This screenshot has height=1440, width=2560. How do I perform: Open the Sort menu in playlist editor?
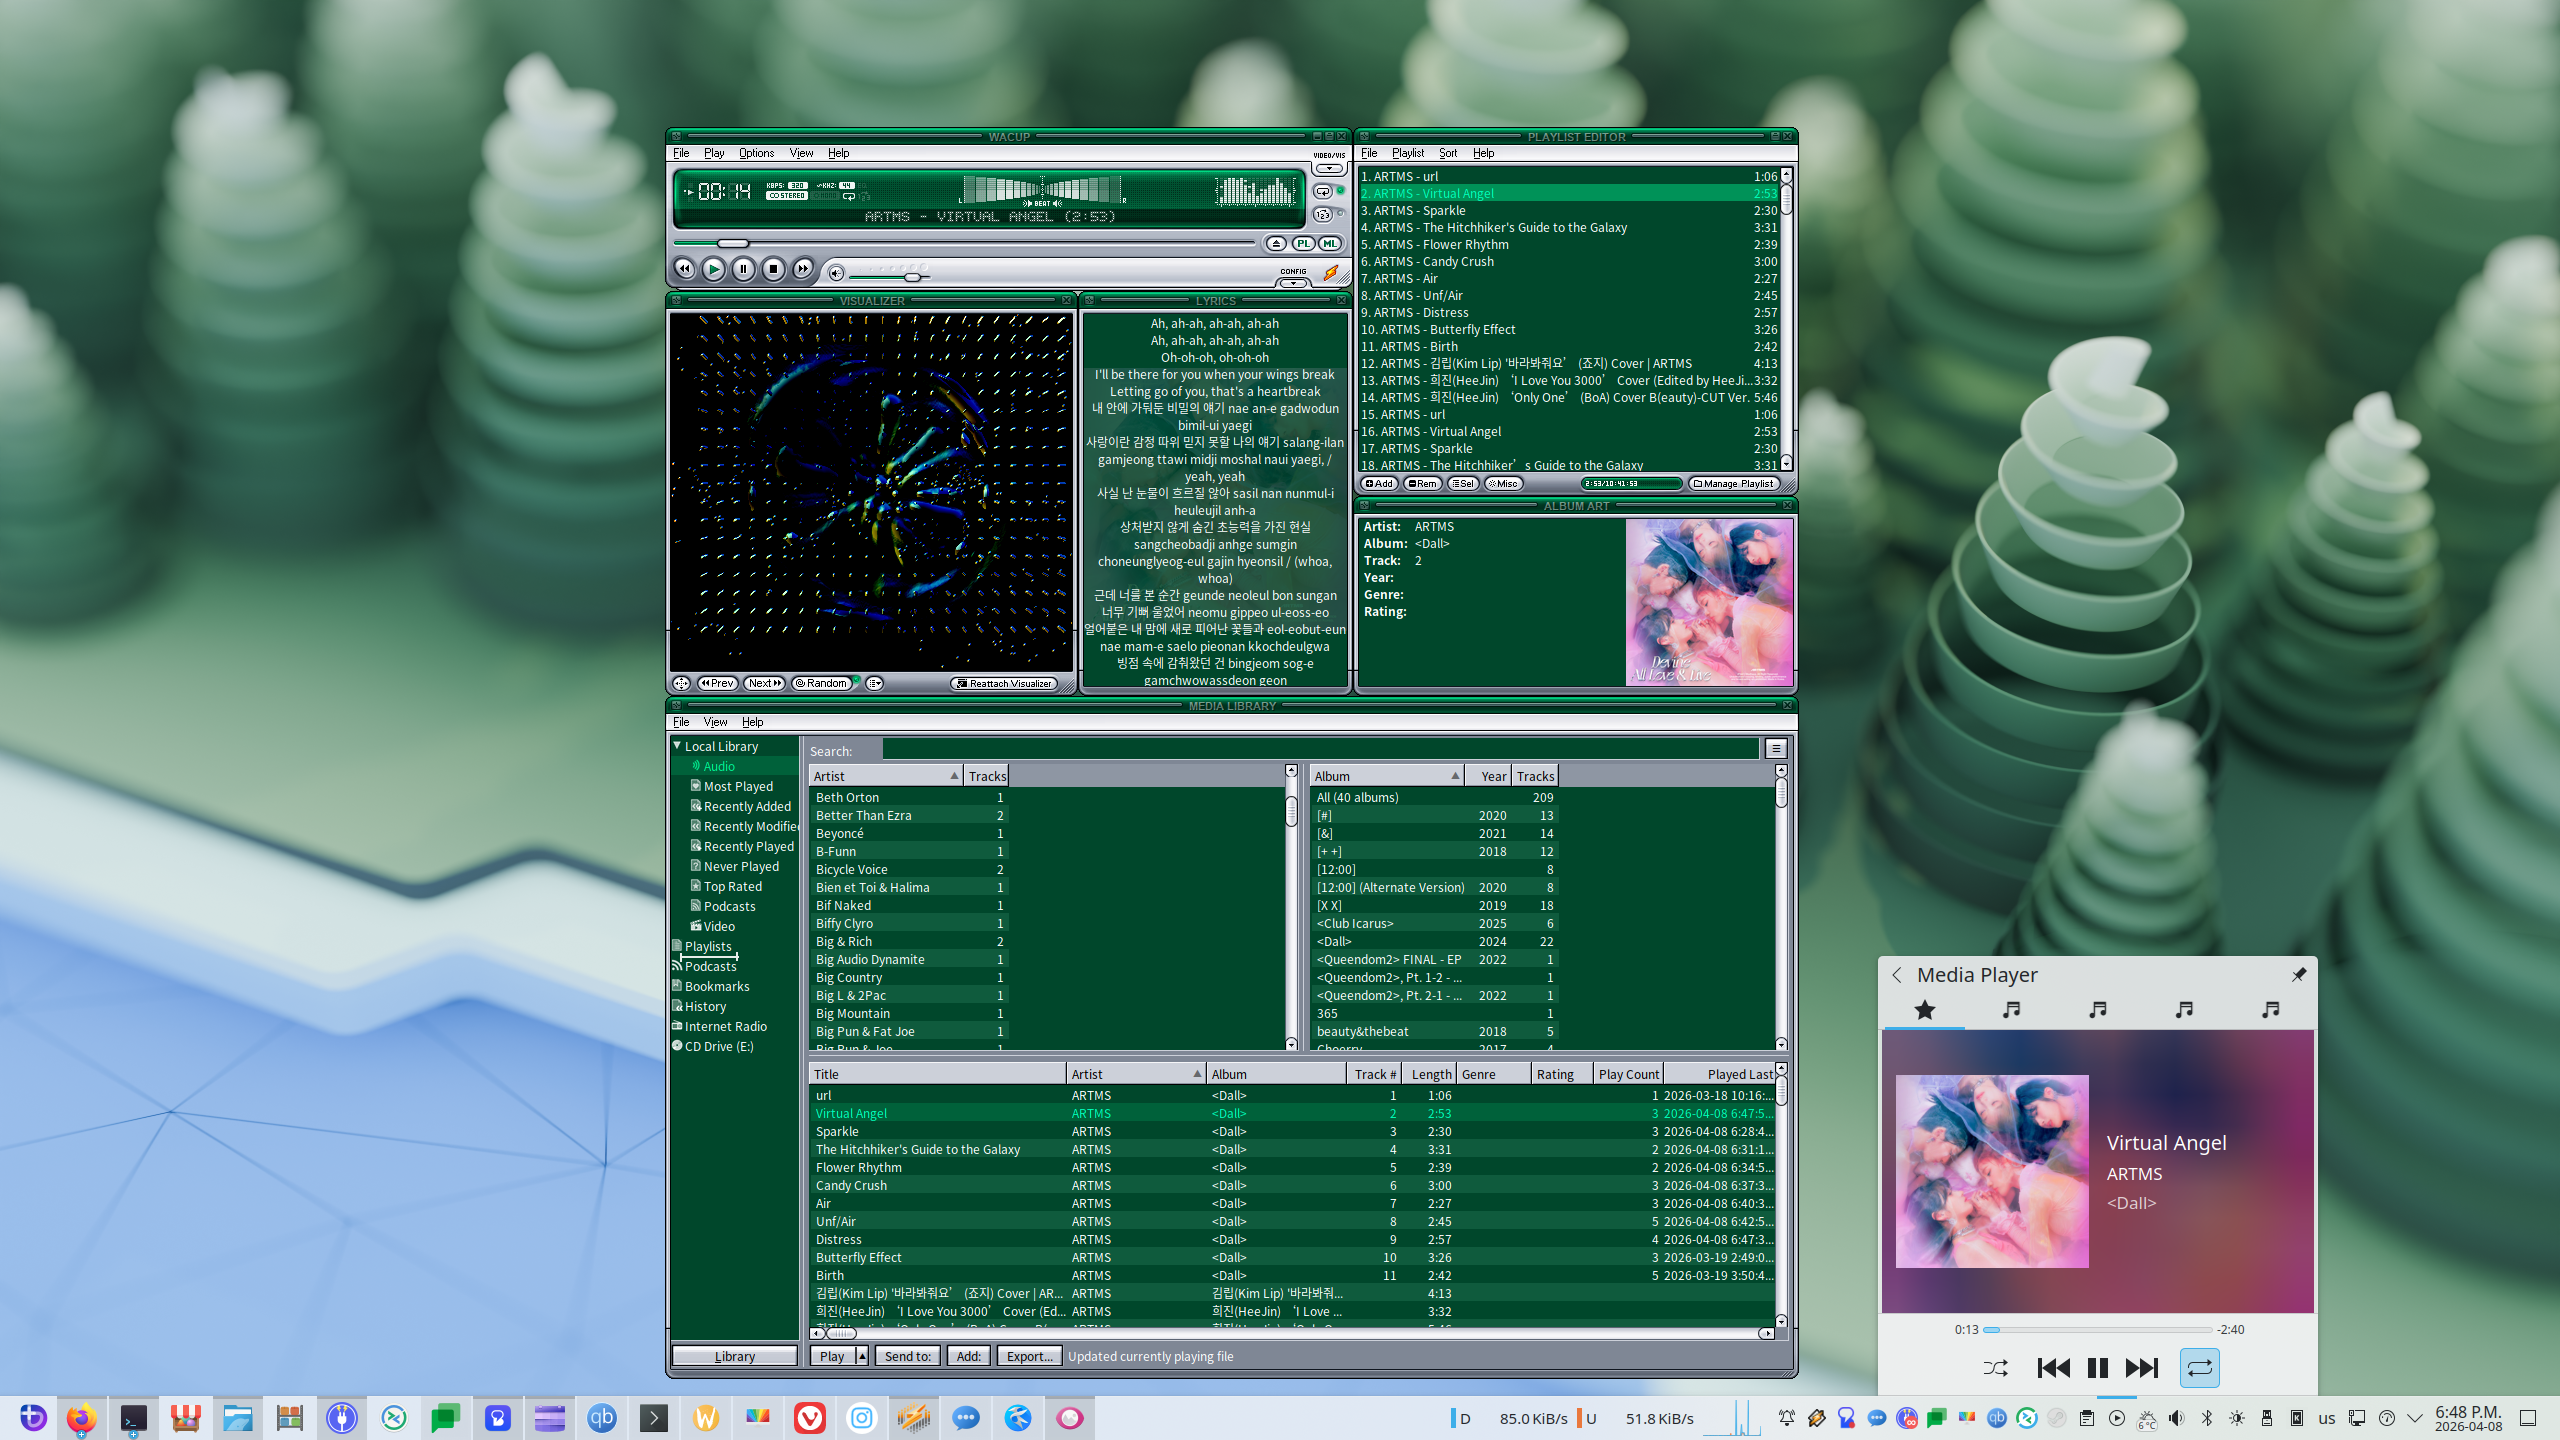1447,153
